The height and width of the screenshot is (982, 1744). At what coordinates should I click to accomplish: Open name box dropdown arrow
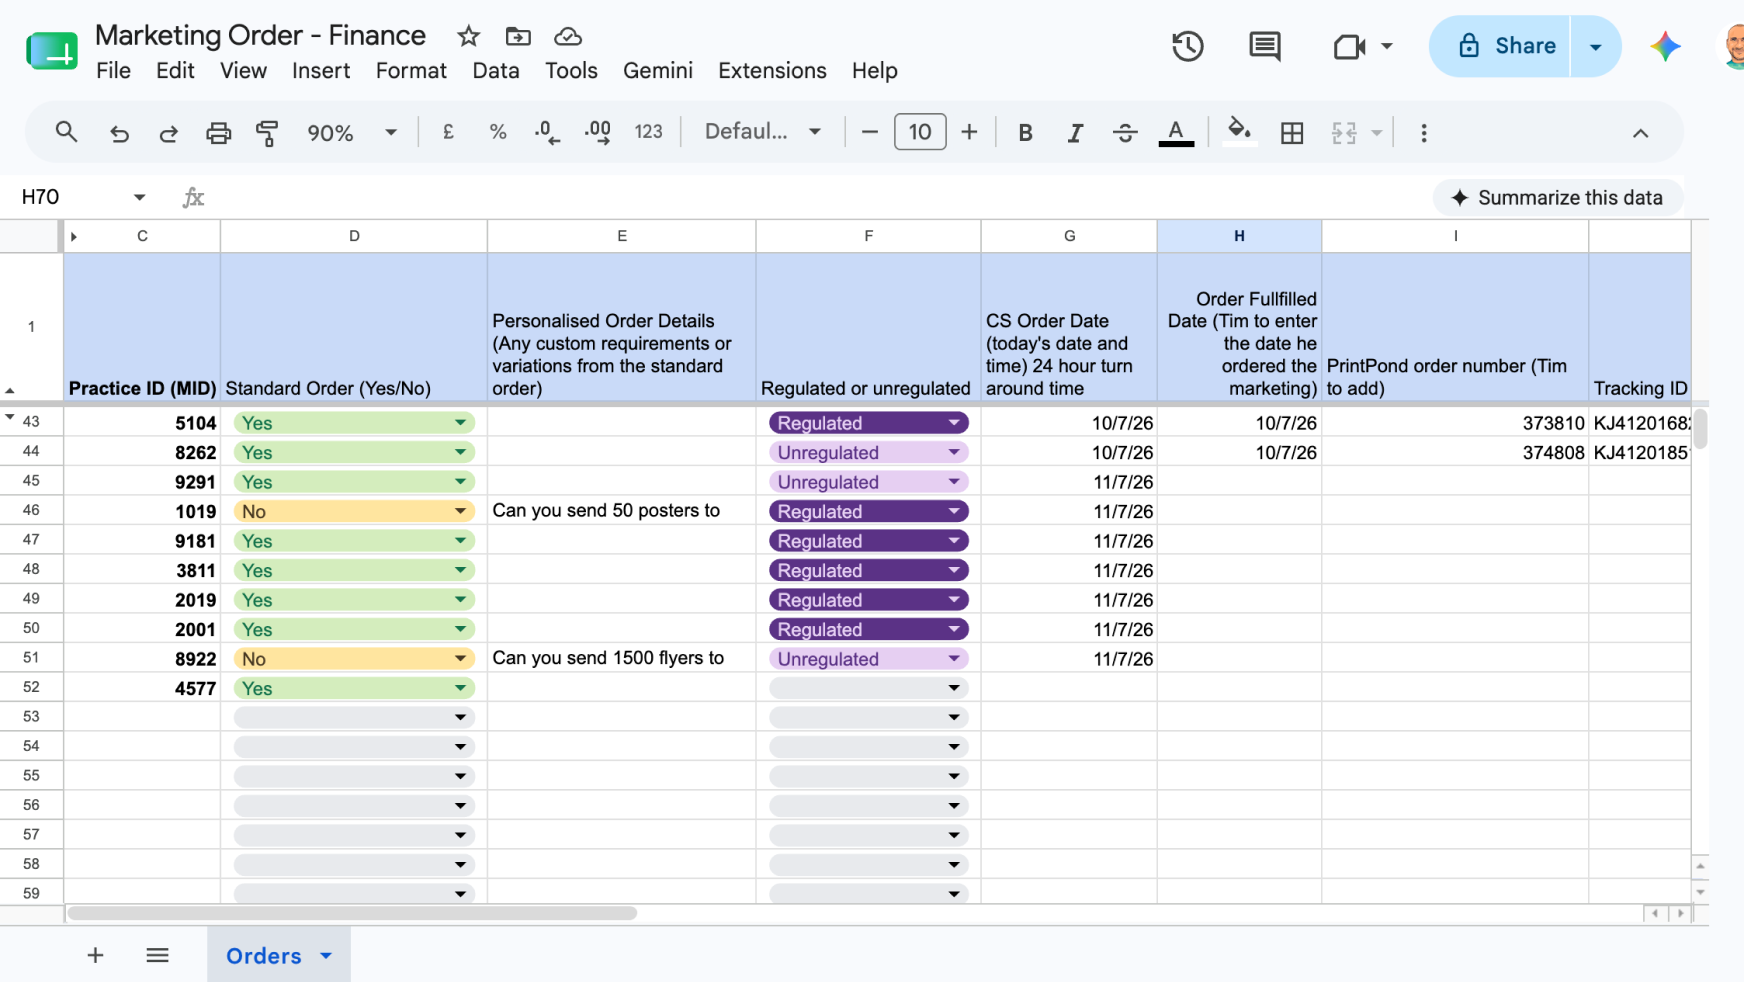pyautogui.click(x=139, y=197)
